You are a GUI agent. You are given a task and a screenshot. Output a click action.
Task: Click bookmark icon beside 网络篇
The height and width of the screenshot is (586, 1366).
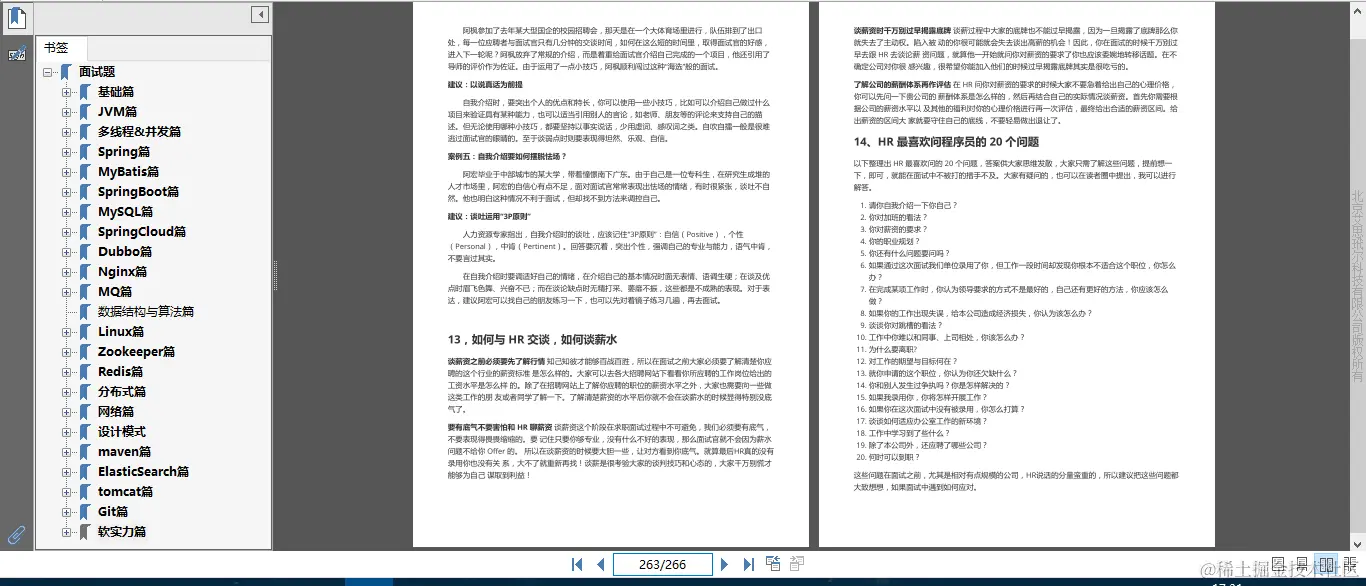click(x=86, y=412)
